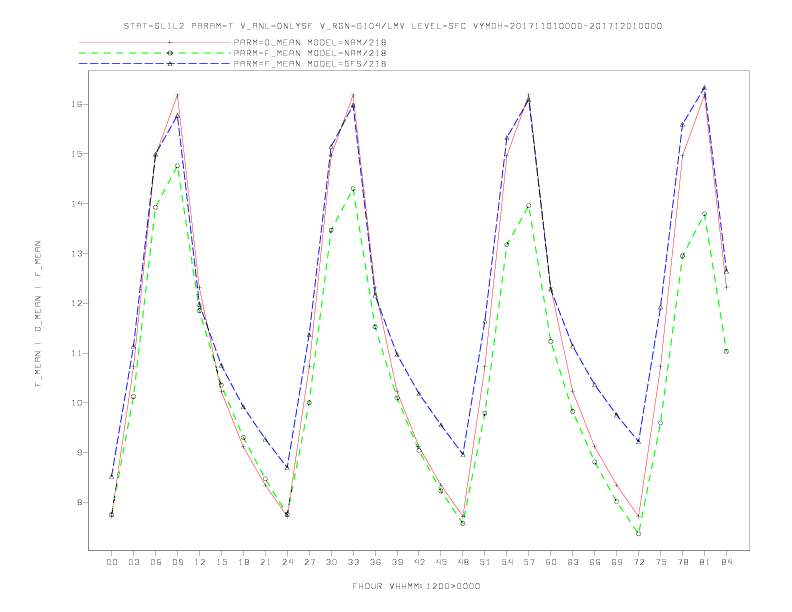
Task: Click y-axis tick label 15
Action: point(77,154)
